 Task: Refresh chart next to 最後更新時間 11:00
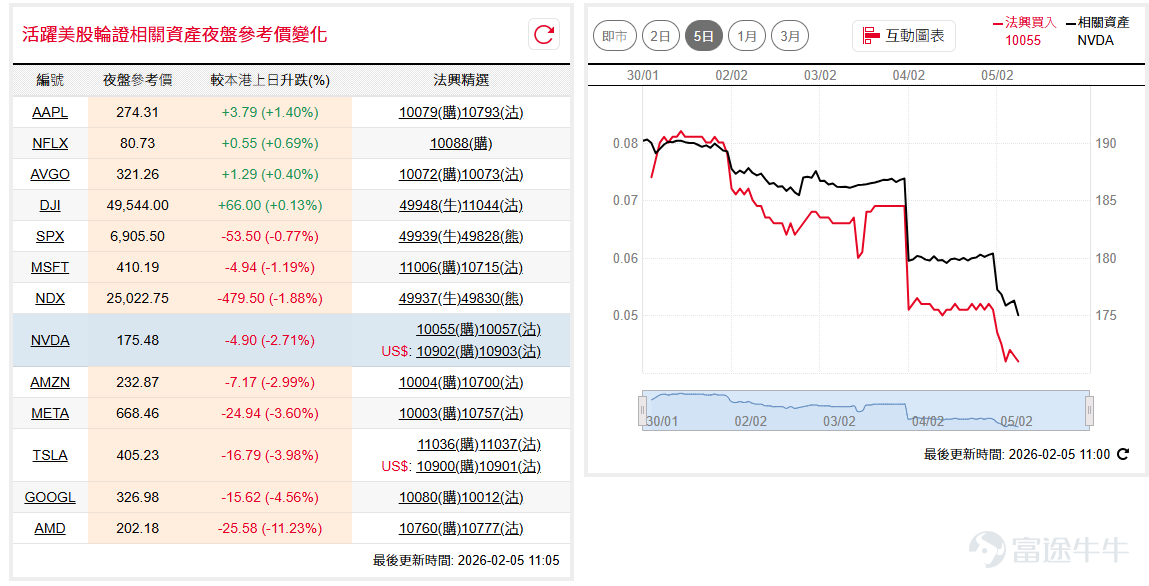pos(1123,454)
